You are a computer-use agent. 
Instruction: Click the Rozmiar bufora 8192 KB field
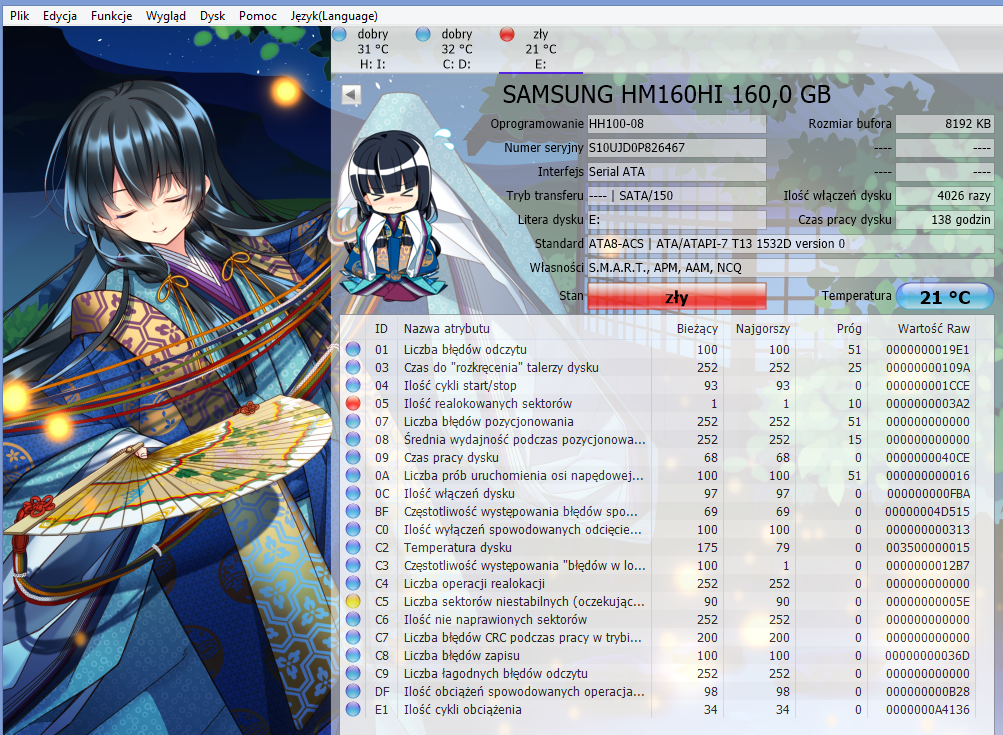click(945, 123)
